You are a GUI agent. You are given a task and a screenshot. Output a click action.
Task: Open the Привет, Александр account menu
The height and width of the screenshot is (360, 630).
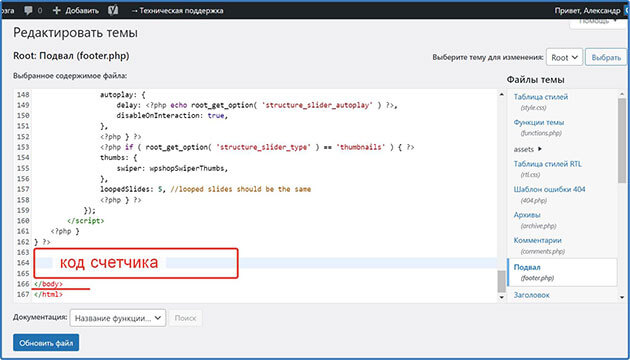[x=587, y=11]
